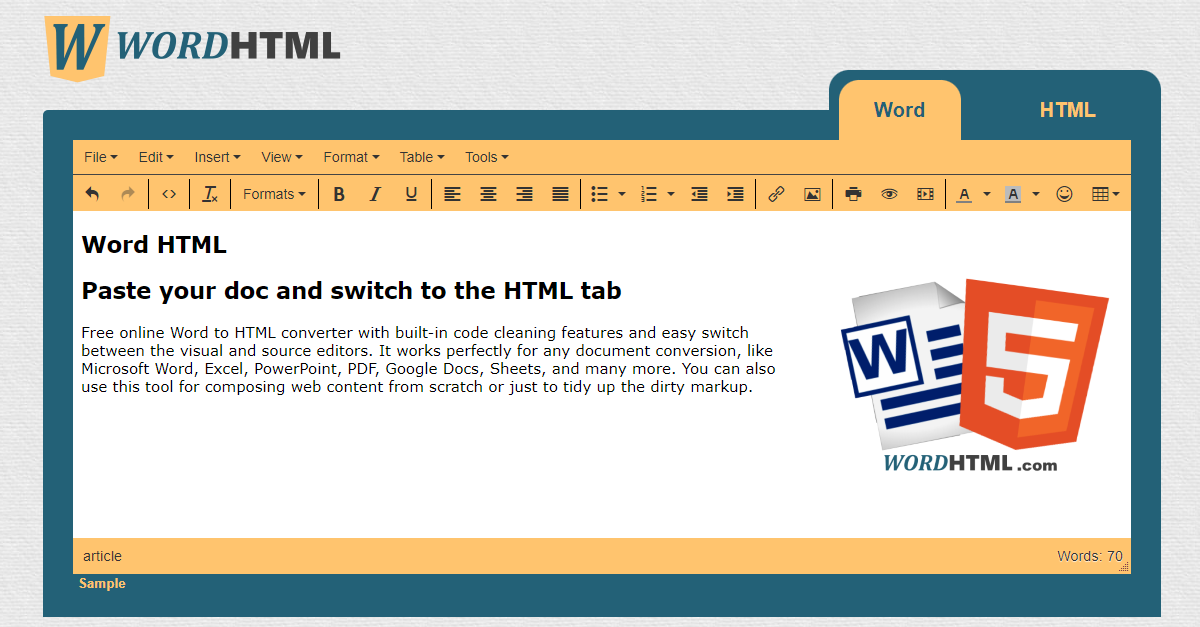Switch to the HTML tab

(x=1067, y=110)
